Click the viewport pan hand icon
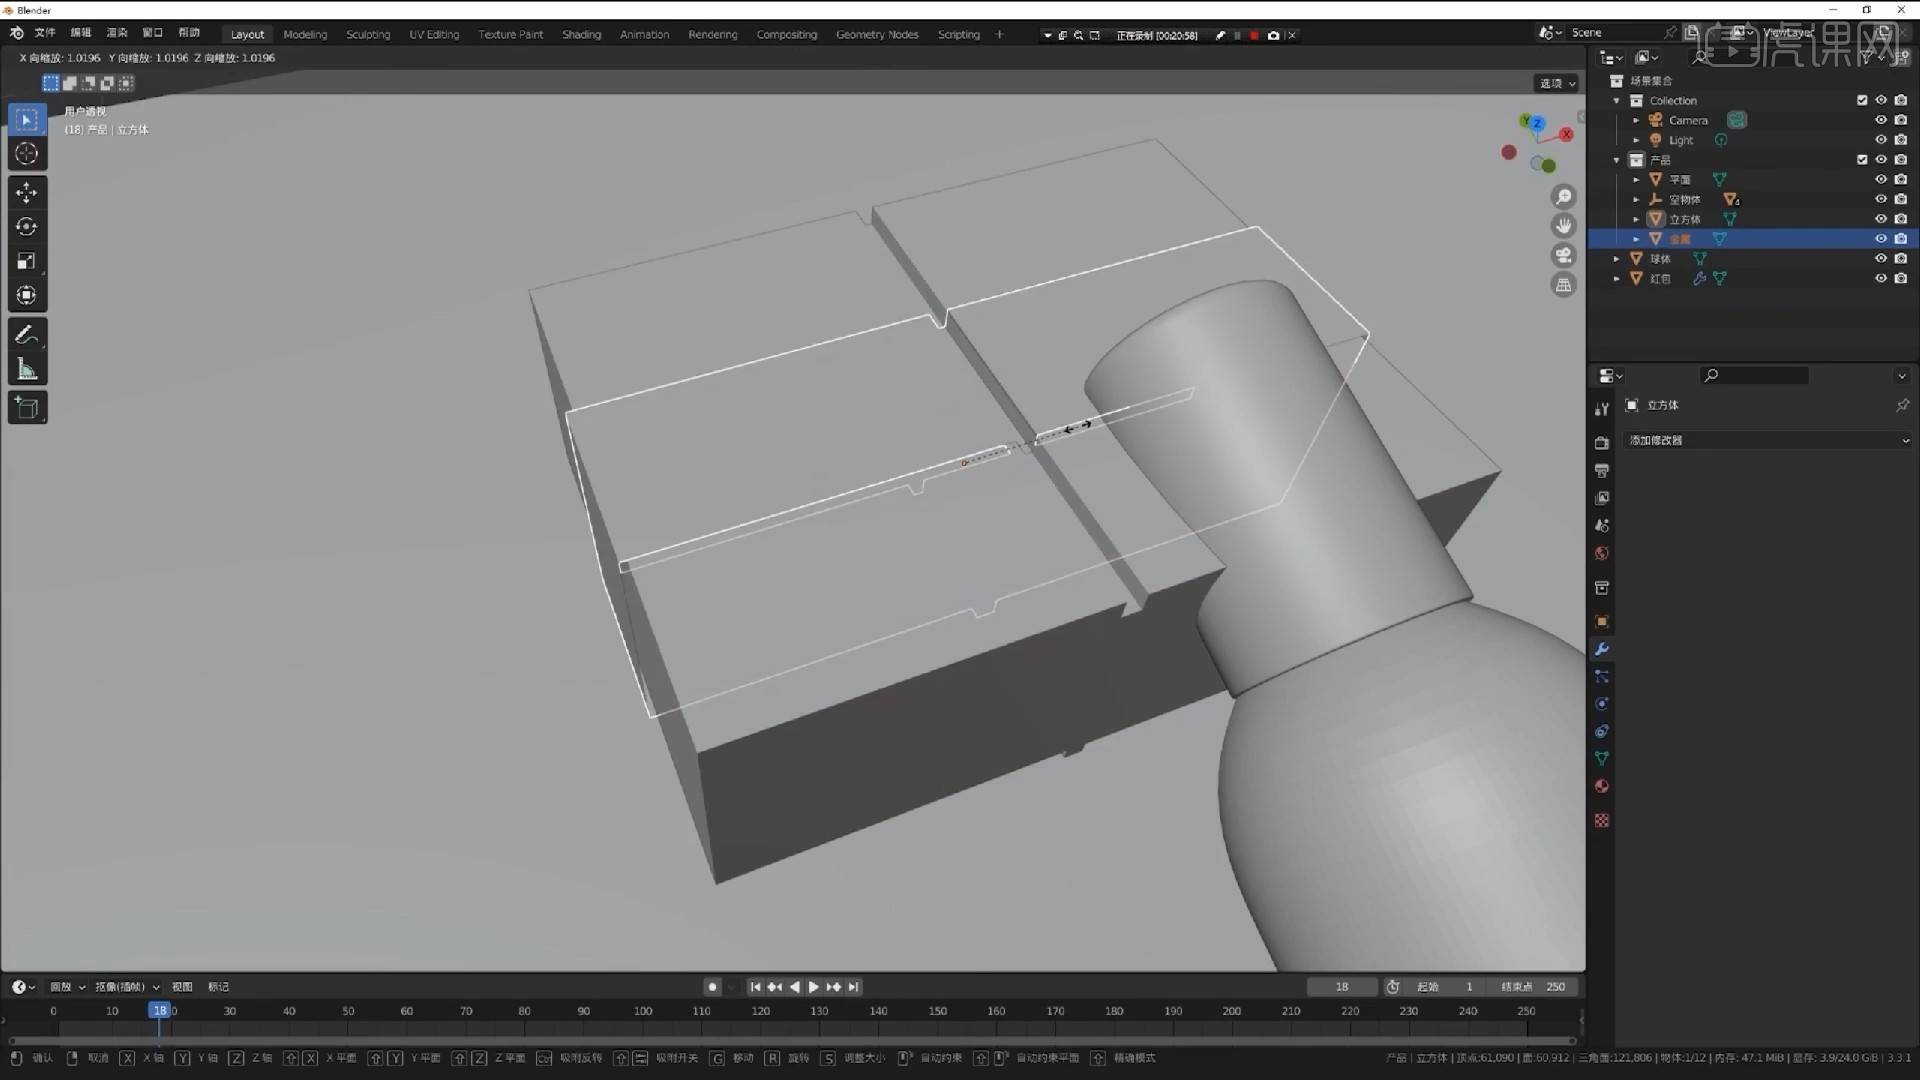This screenshot has width=1920, height=1080. (1564, 226)
